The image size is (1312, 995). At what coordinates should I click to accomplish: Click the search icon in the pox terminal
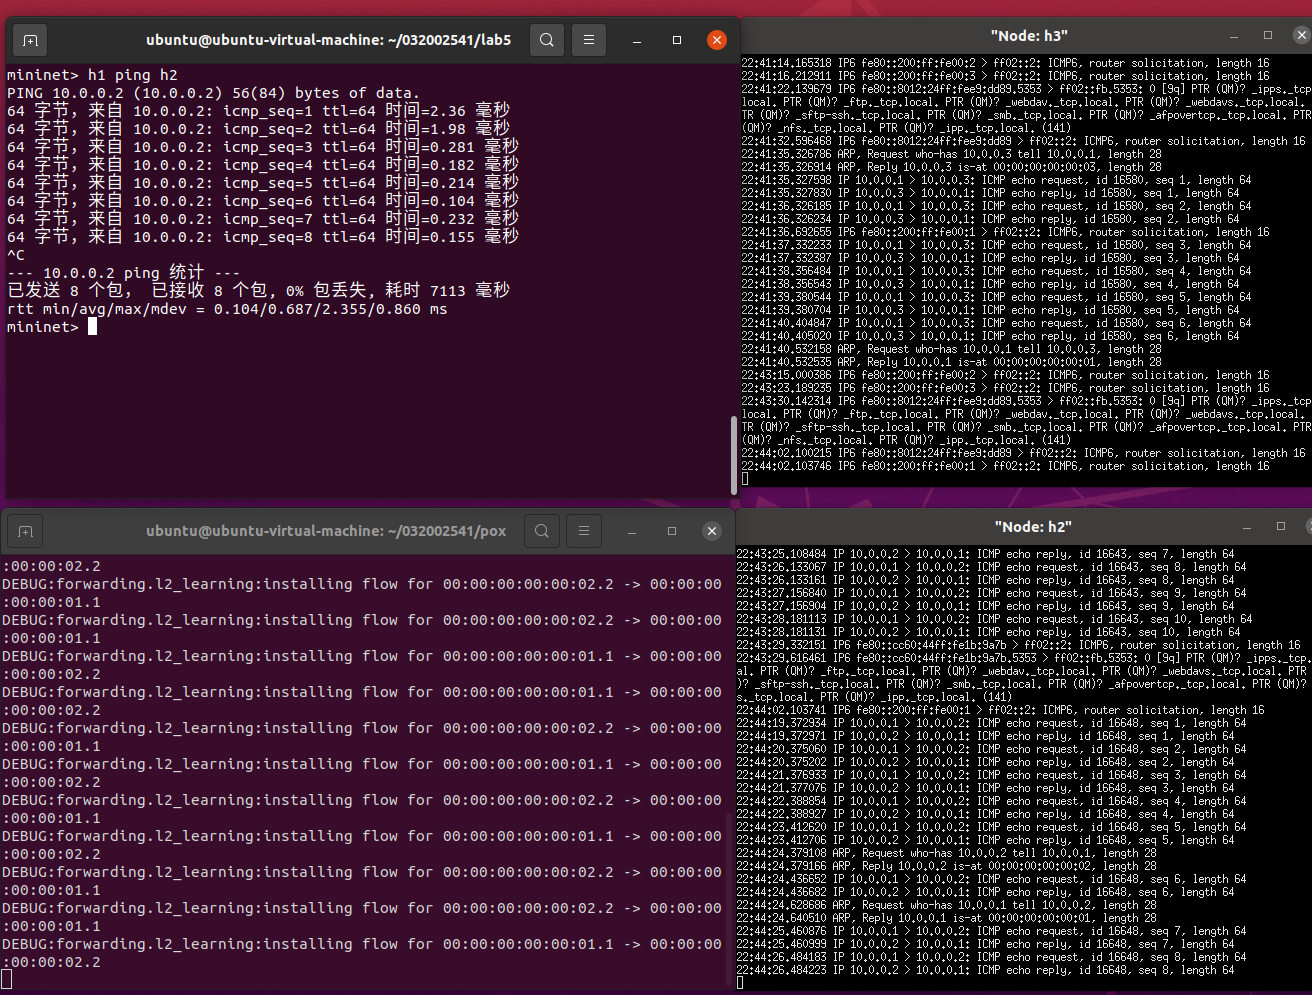[542, 531]
